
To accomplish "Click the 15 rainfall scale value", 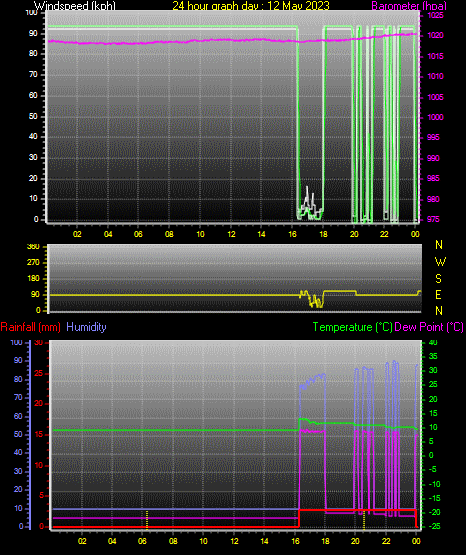I will (x=39, y=434).
